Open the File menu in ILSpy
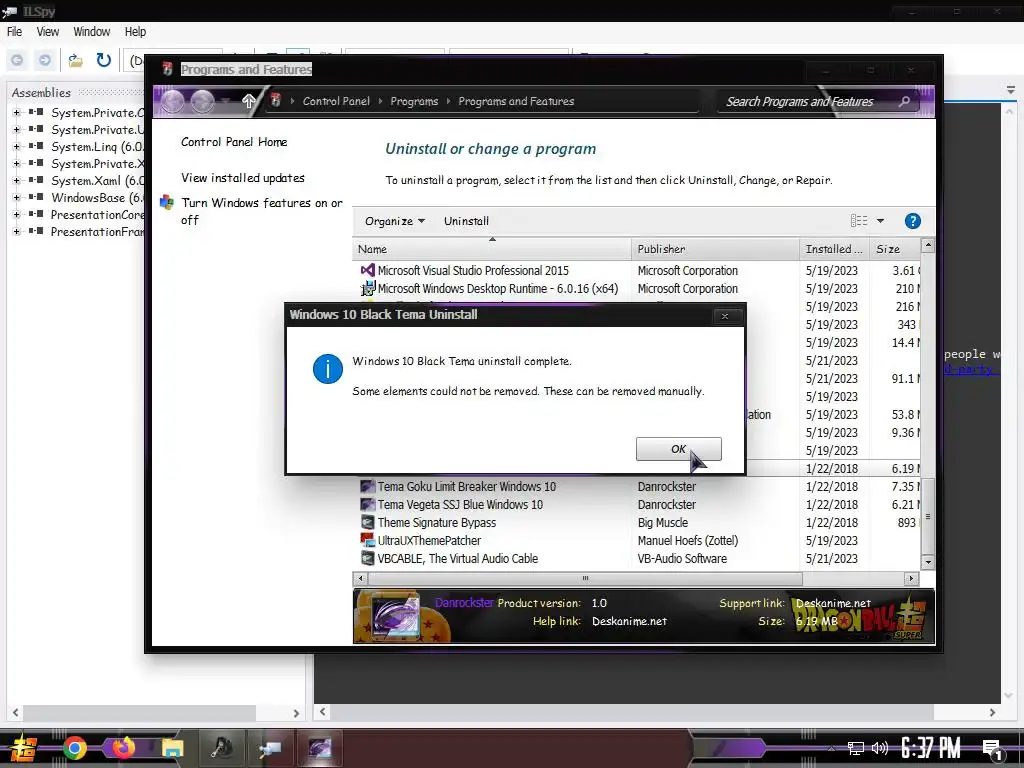Image resolution: width=1024 pixels, height=768 pixels. [x=14, y=31]
